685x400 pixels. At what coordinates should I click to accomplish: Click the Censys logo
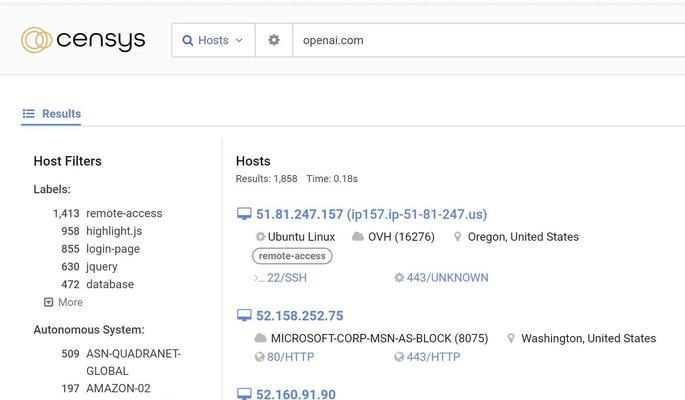click(x=83, y=40)
